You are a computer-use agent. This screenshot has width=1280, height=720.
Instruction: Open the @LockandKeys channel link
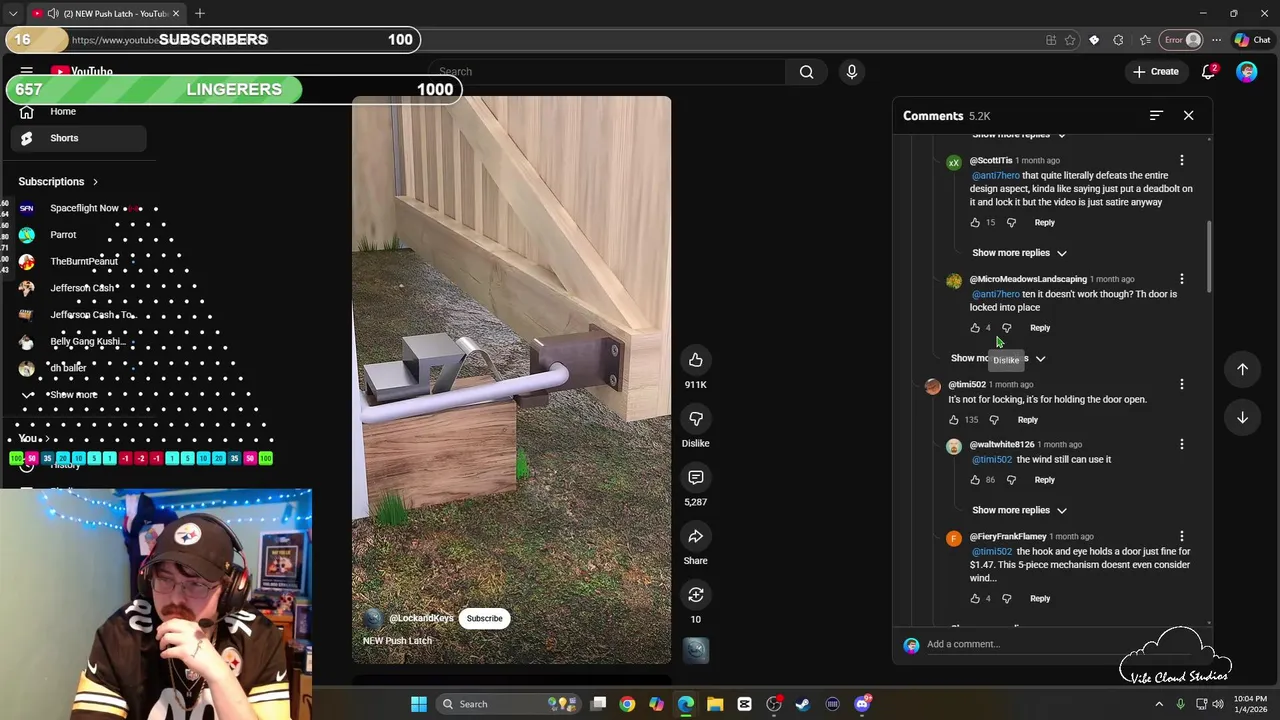pos(421,618)
